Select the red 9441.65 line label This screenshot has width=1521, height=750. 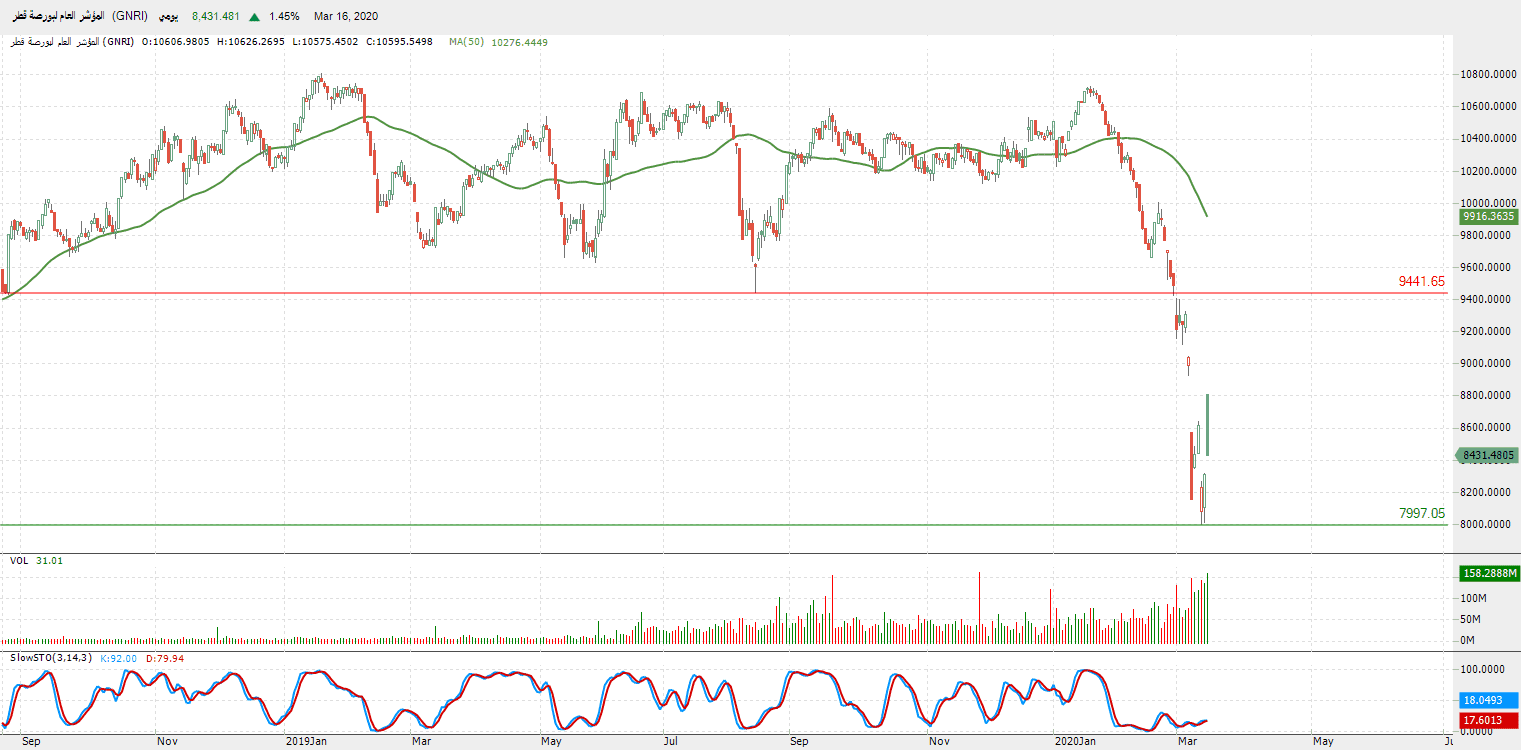[1422, 282]
